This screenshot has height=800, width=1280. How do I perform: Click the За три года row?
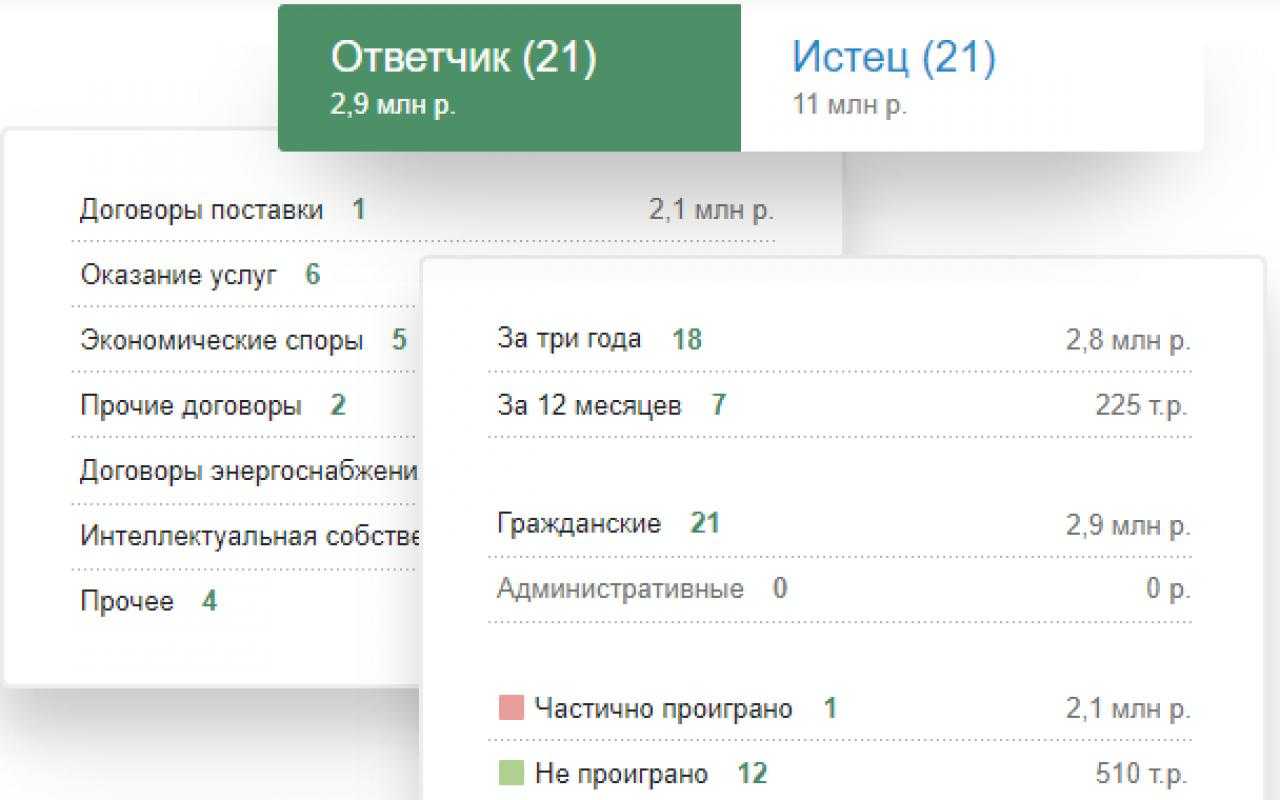[840, 340]
